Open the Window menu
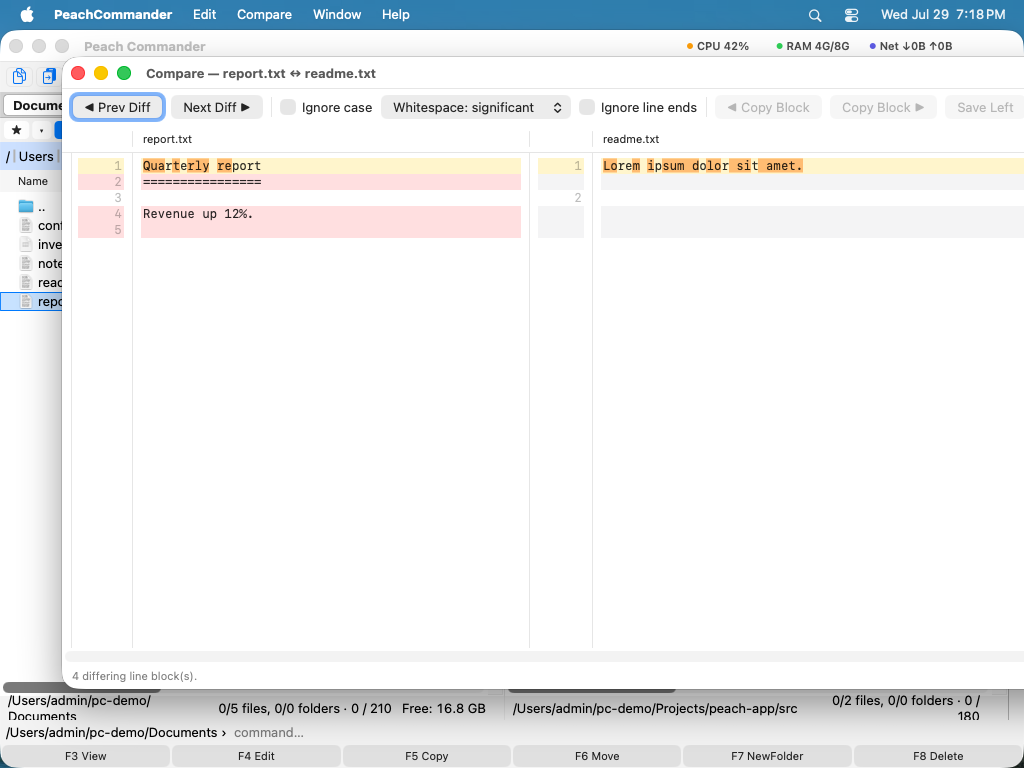The height and width of the screenshot is (768, 1024). (x=337, y=14)
